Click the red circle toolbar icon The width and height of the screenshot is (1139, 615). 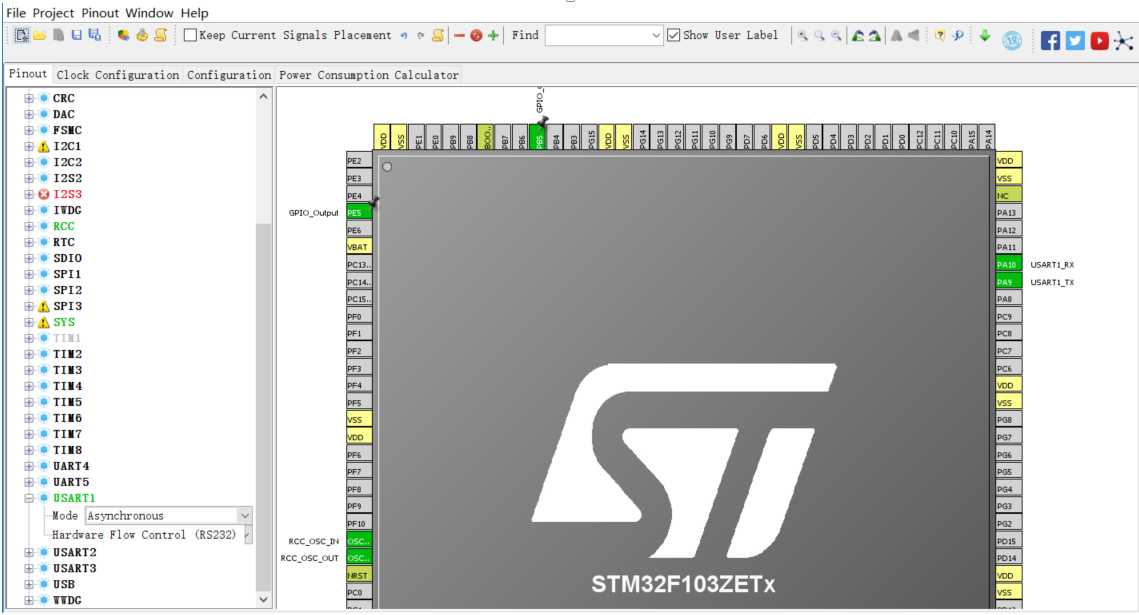point(476,35)
